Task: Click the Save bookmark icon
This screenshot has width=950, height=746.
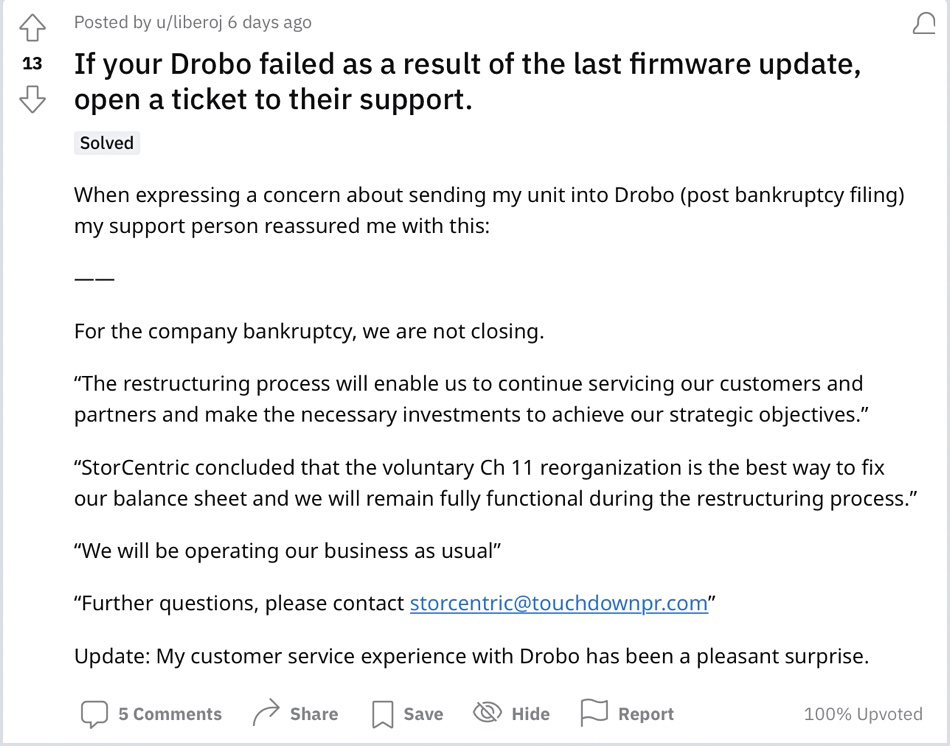Action: click(x=382, y=714)
